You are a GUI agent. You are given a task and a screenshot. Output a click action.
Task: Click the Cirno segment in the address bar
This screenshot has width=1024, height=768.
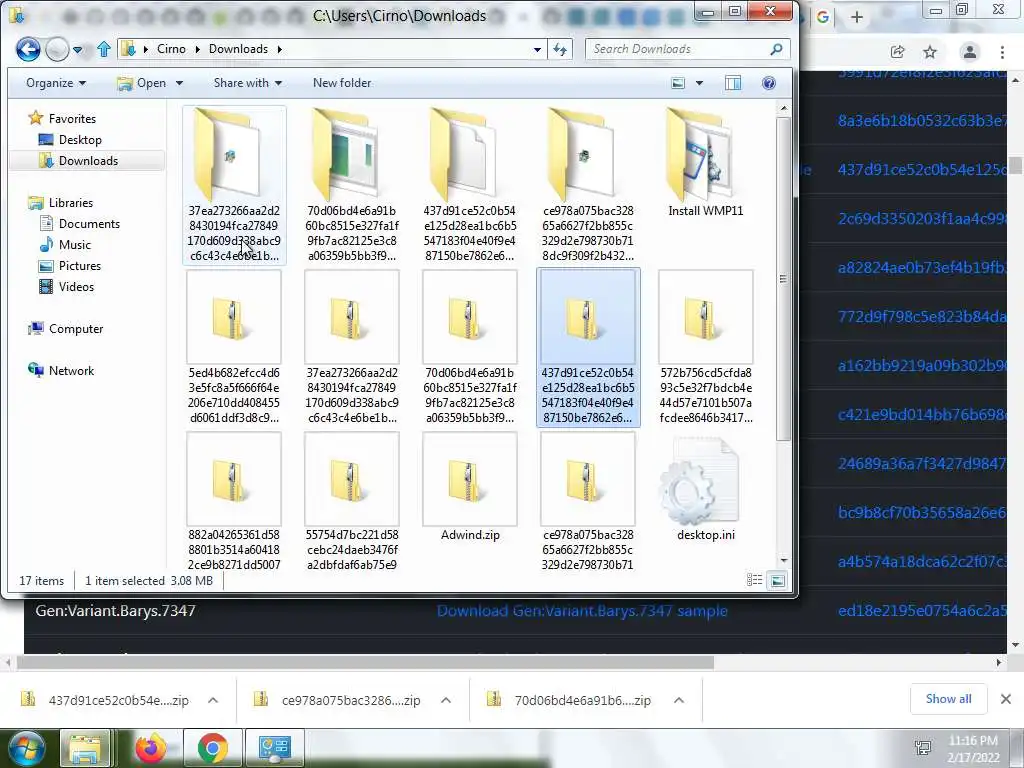click(171, 49)
